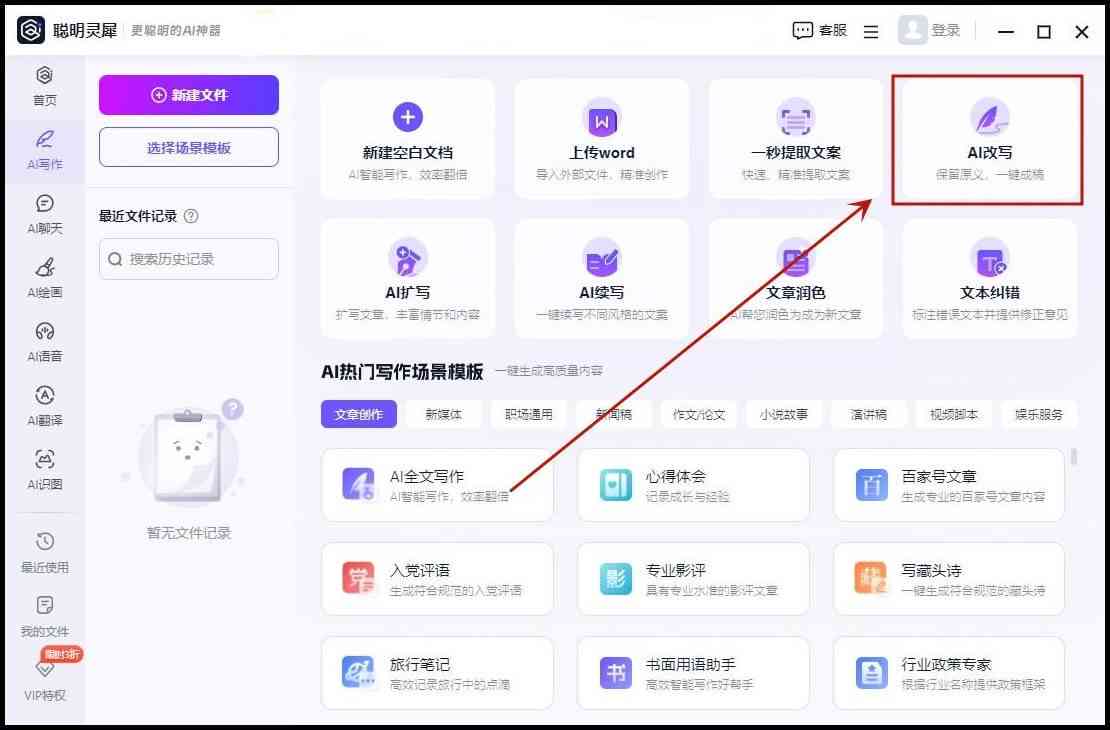Viewport: 1110px width, 730px height.
Task: Open the 旅行笔记 template
Action: (x=437, y=673)
